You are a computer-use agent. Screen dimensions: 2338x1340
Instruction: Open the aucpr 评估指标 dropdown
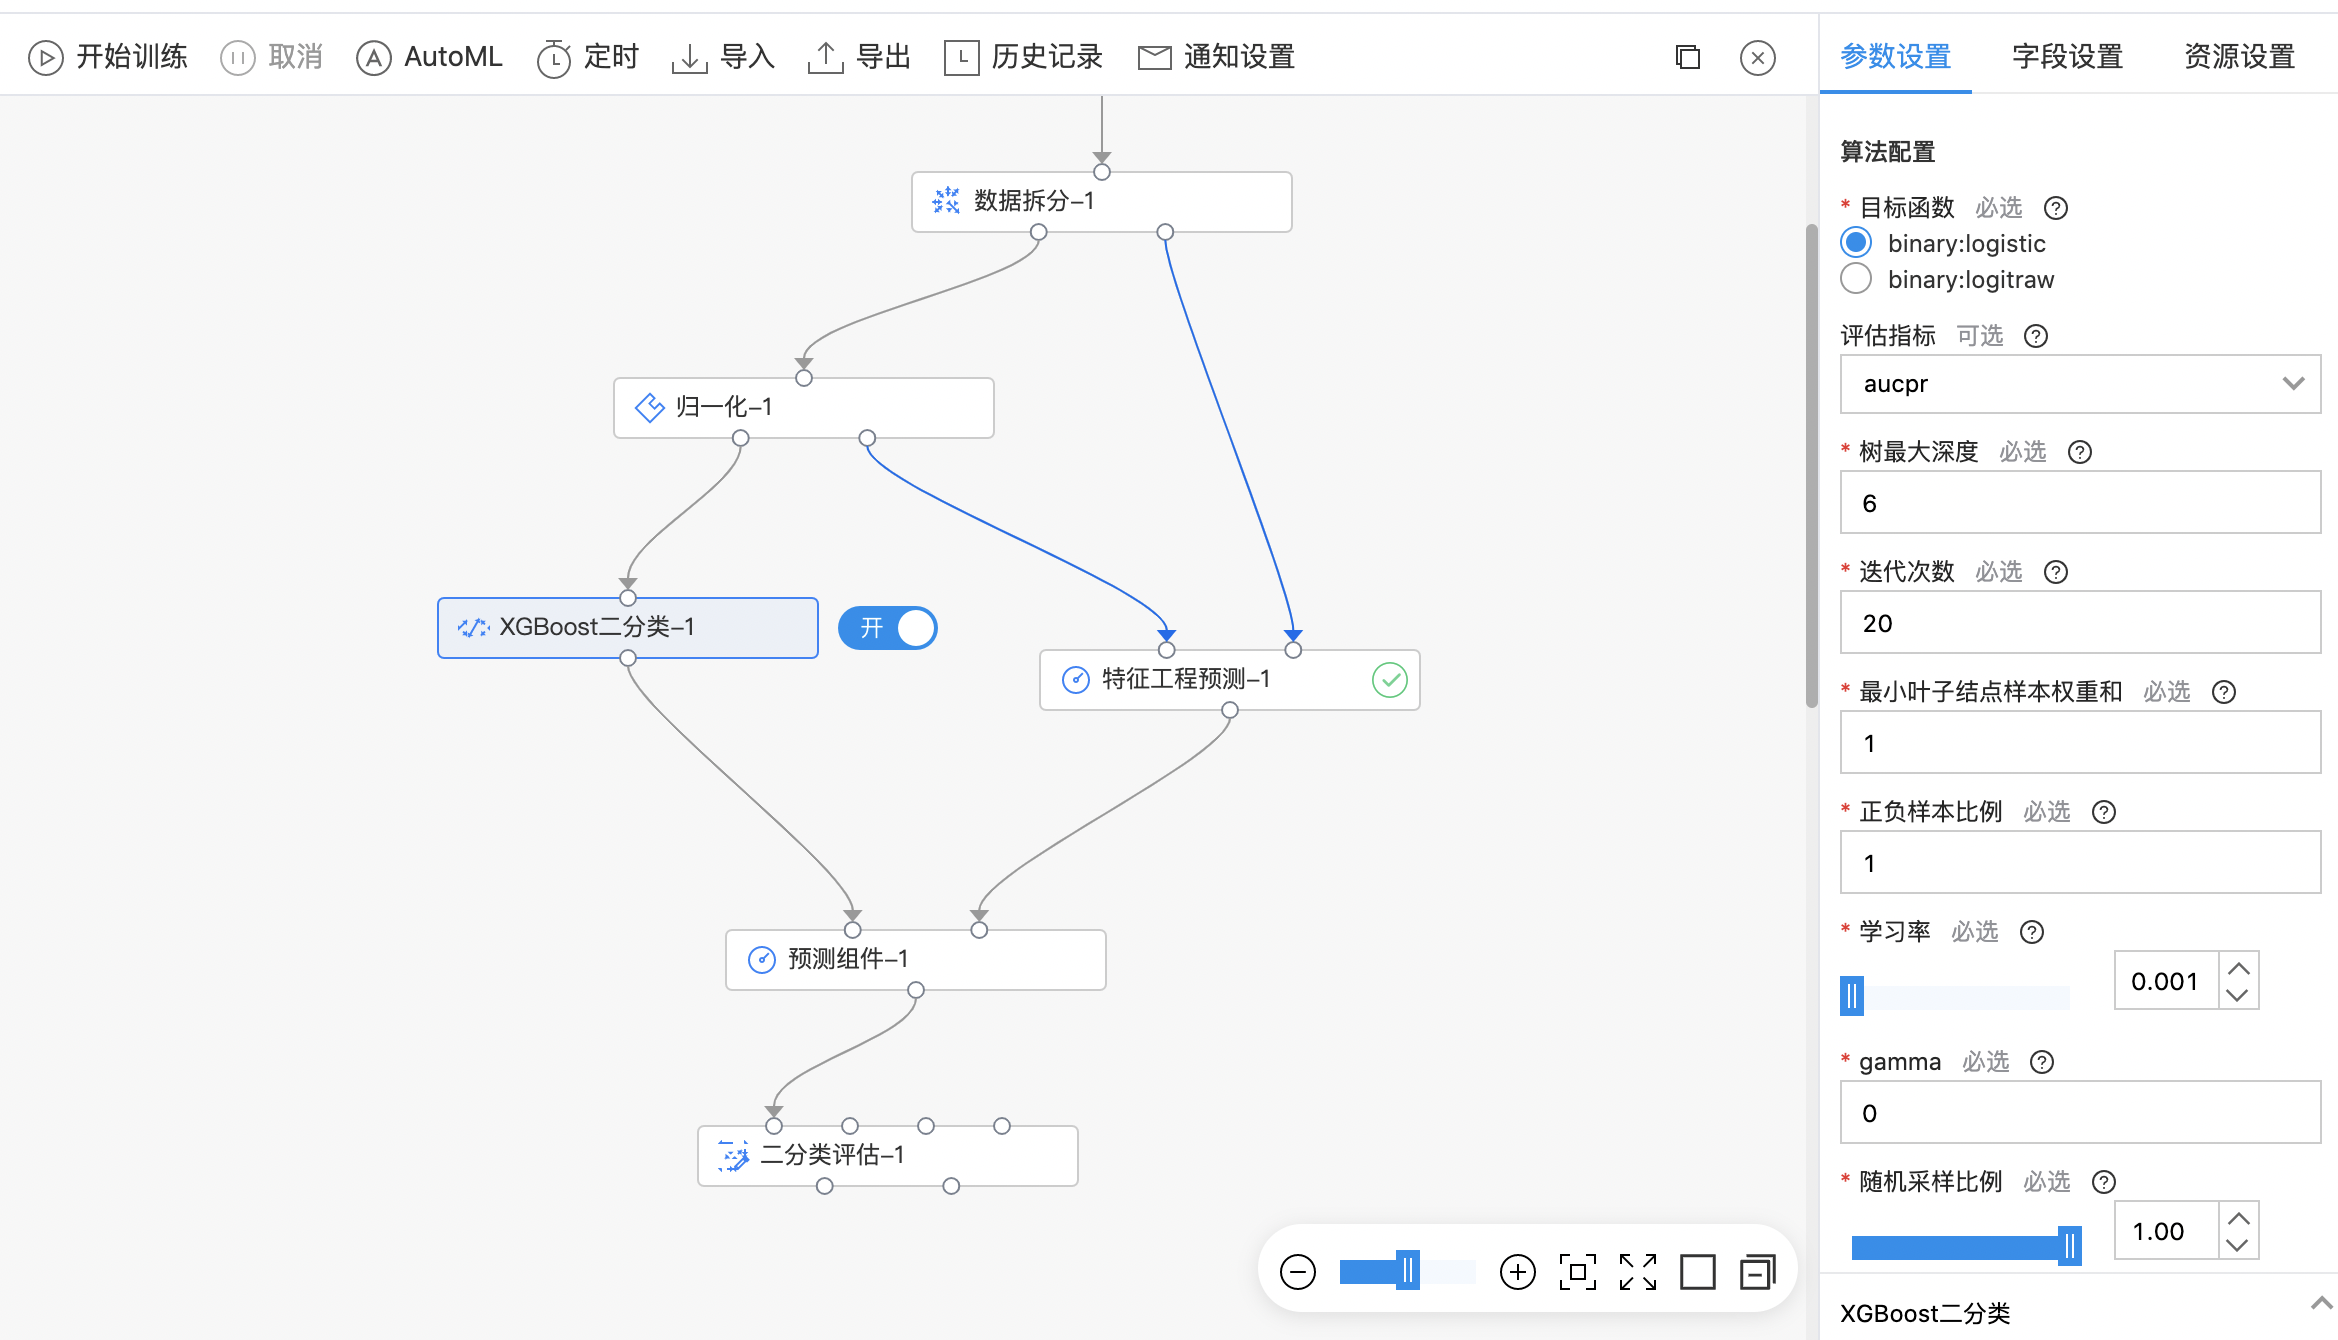[x=2080, y=384]
